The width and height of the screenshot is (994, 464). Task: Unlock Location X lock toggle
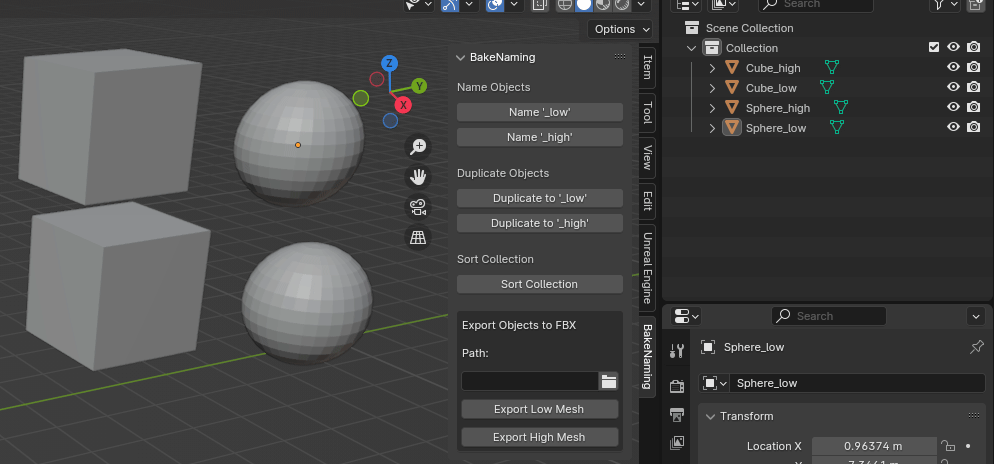(948, 446)
